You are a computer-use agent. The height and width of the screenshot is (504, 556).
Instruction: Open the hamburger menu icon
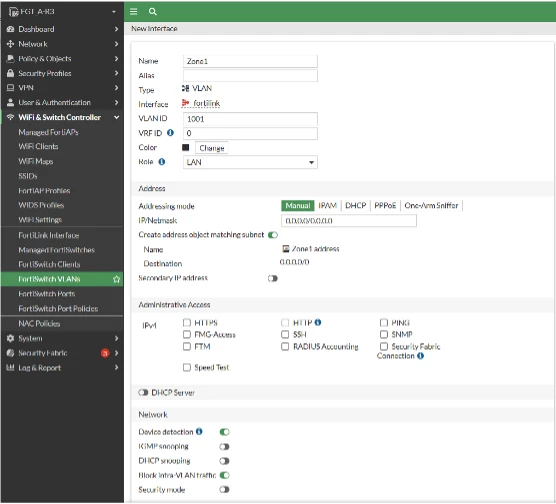pos(133,12)
